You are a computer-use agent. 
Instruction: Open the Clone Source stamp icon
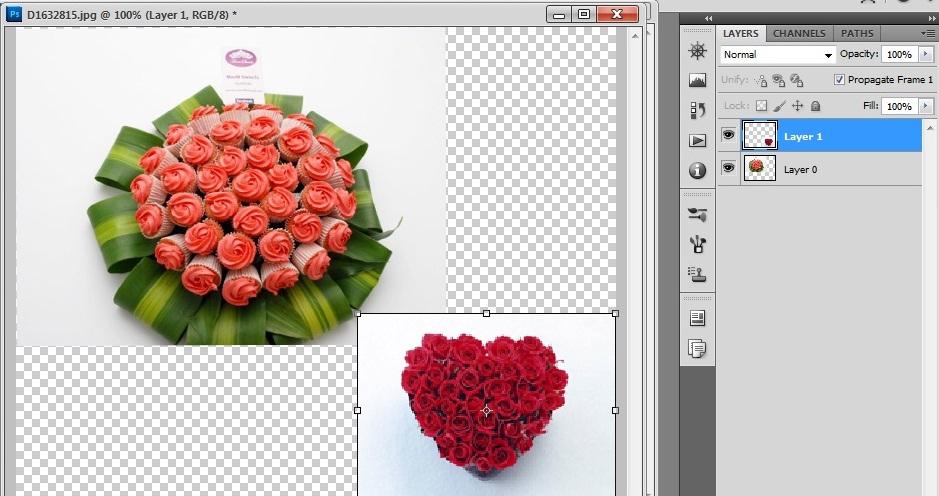[697, 273]
